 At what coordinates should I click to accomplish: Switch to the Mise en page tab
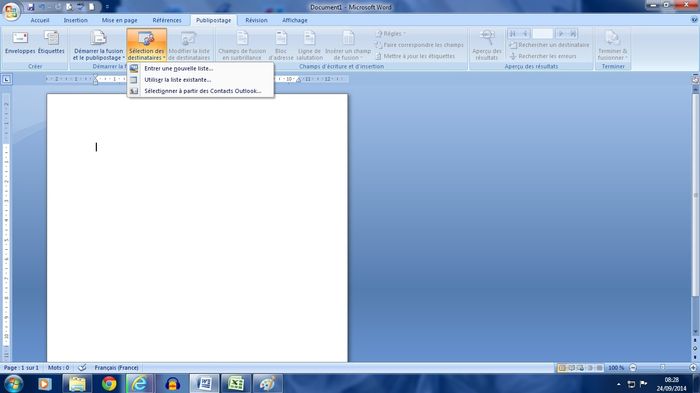pos(119,20)
